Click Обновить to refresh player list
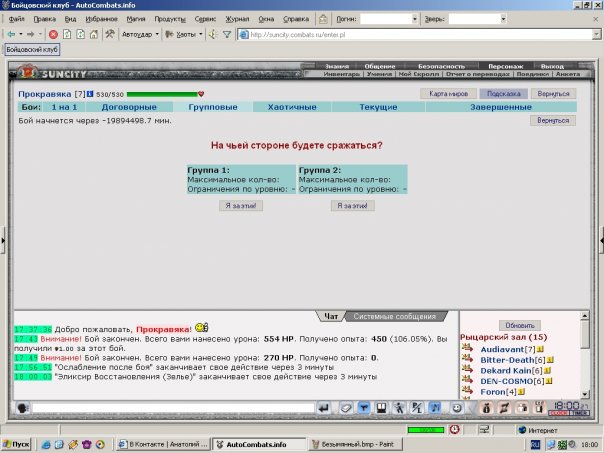604x453 pixels. pos(520,325)
